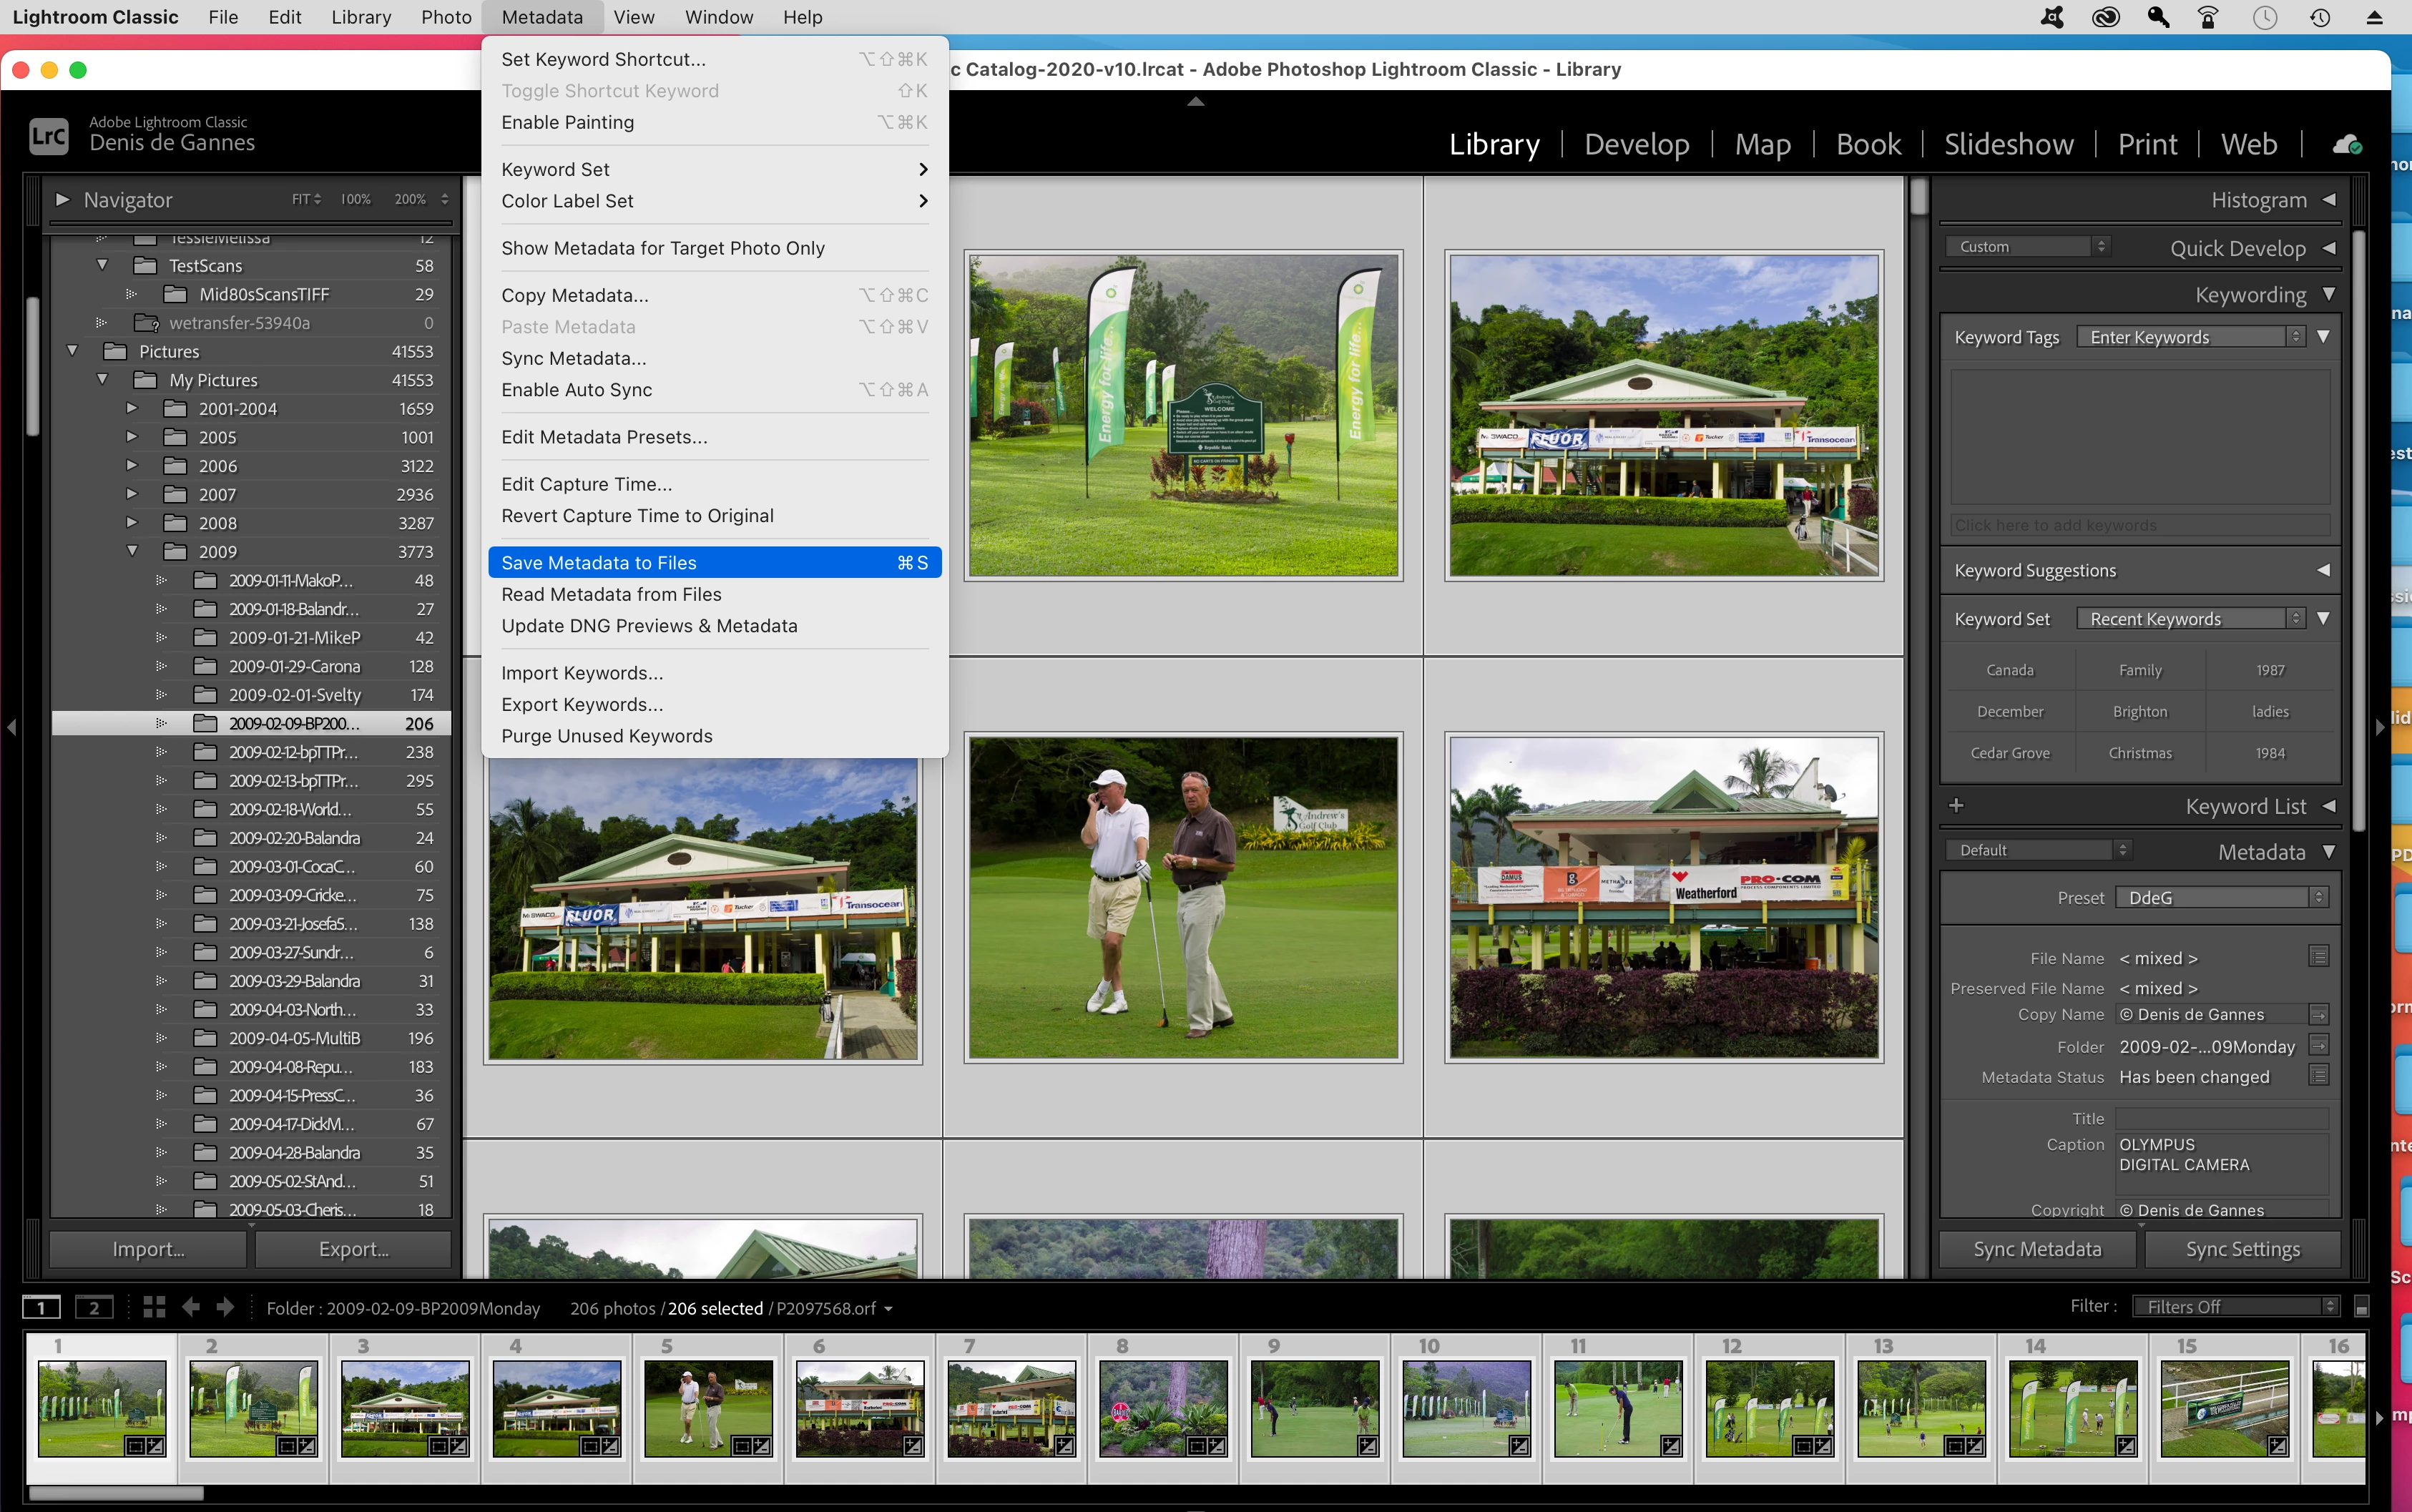Viewport: 2412px width, 1512px height.
Task: Click the Export... button
Action: coord(353,1249)
